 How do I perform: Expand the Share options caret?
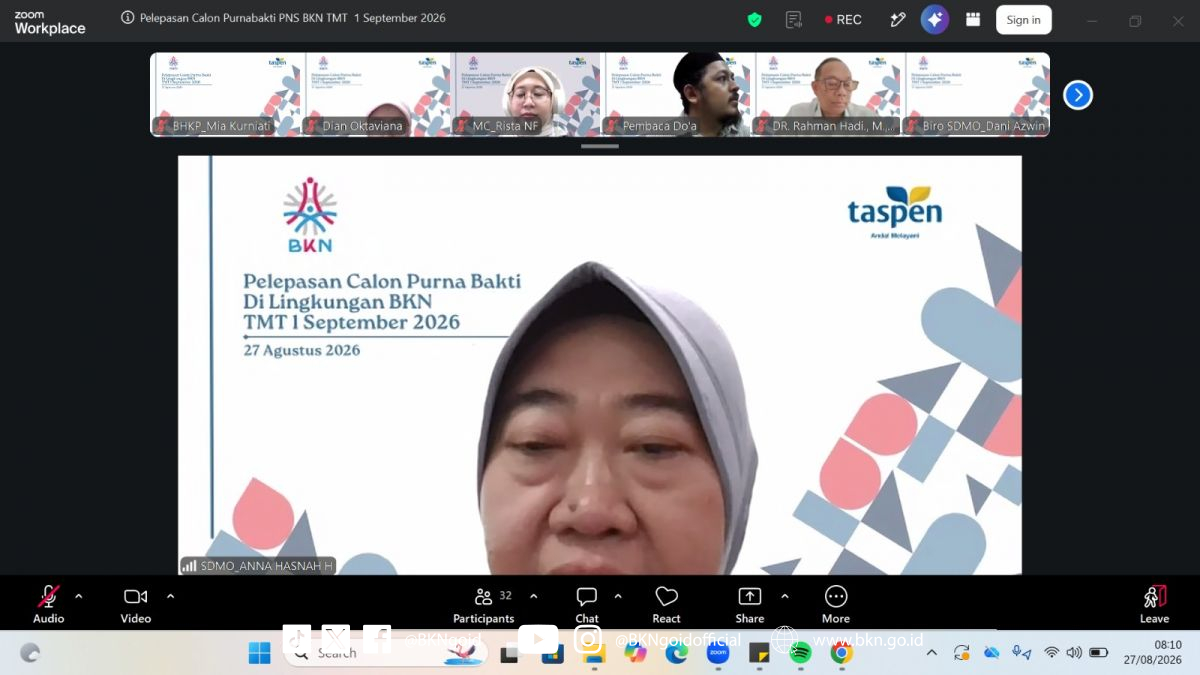[784, 596]
